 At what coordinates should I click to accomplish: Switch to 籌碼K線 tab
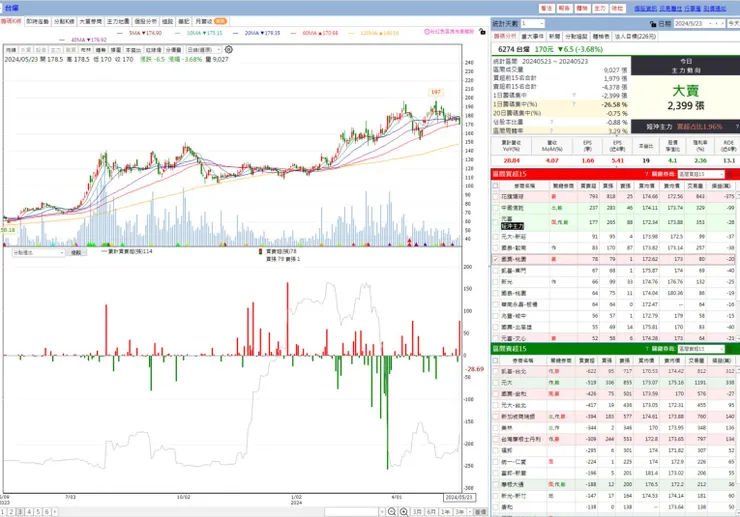point(11,21)
